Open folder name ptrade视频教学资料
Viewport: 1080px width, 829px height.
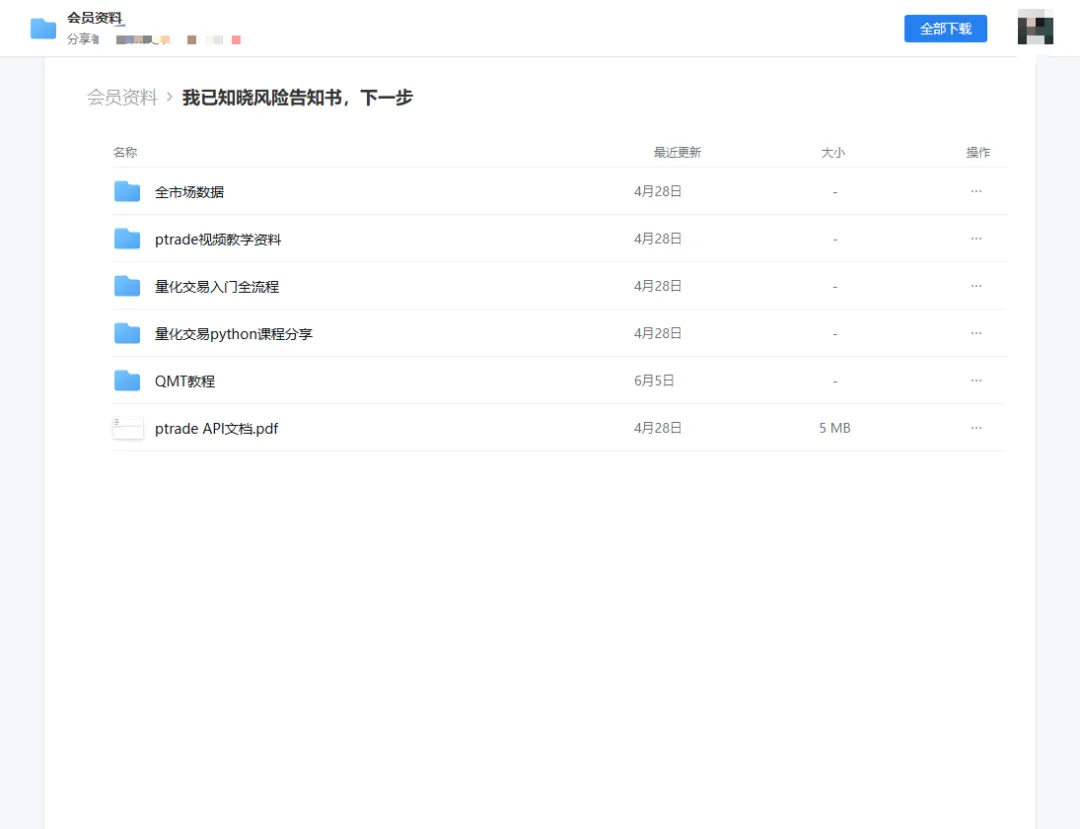(x=218, y=240)
